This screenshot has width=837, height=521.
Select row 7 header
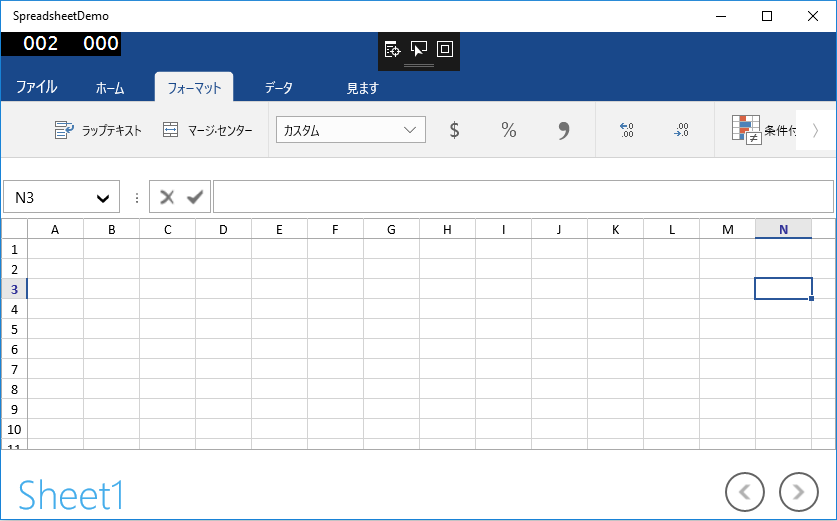point(14,369)
